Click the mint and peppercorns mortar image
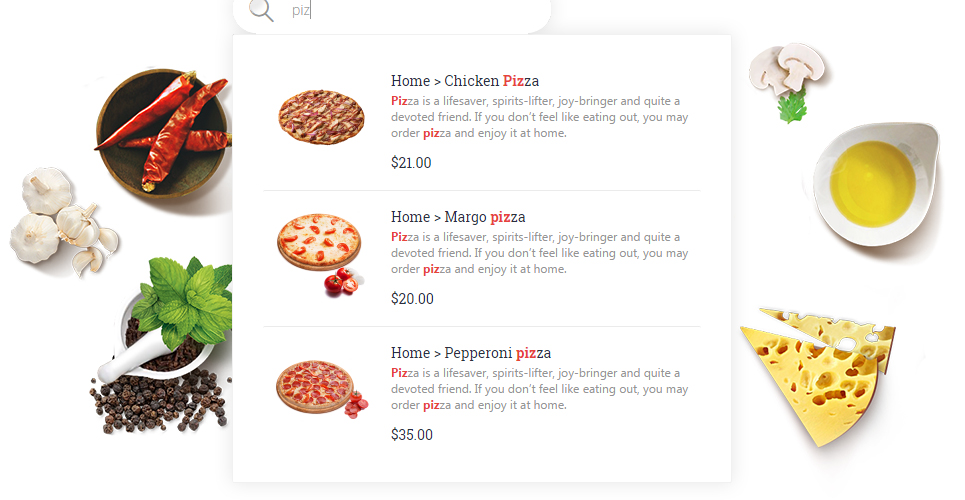Image resolution: width=965 pixels, height=500 pixels. [x=162, y=345]
